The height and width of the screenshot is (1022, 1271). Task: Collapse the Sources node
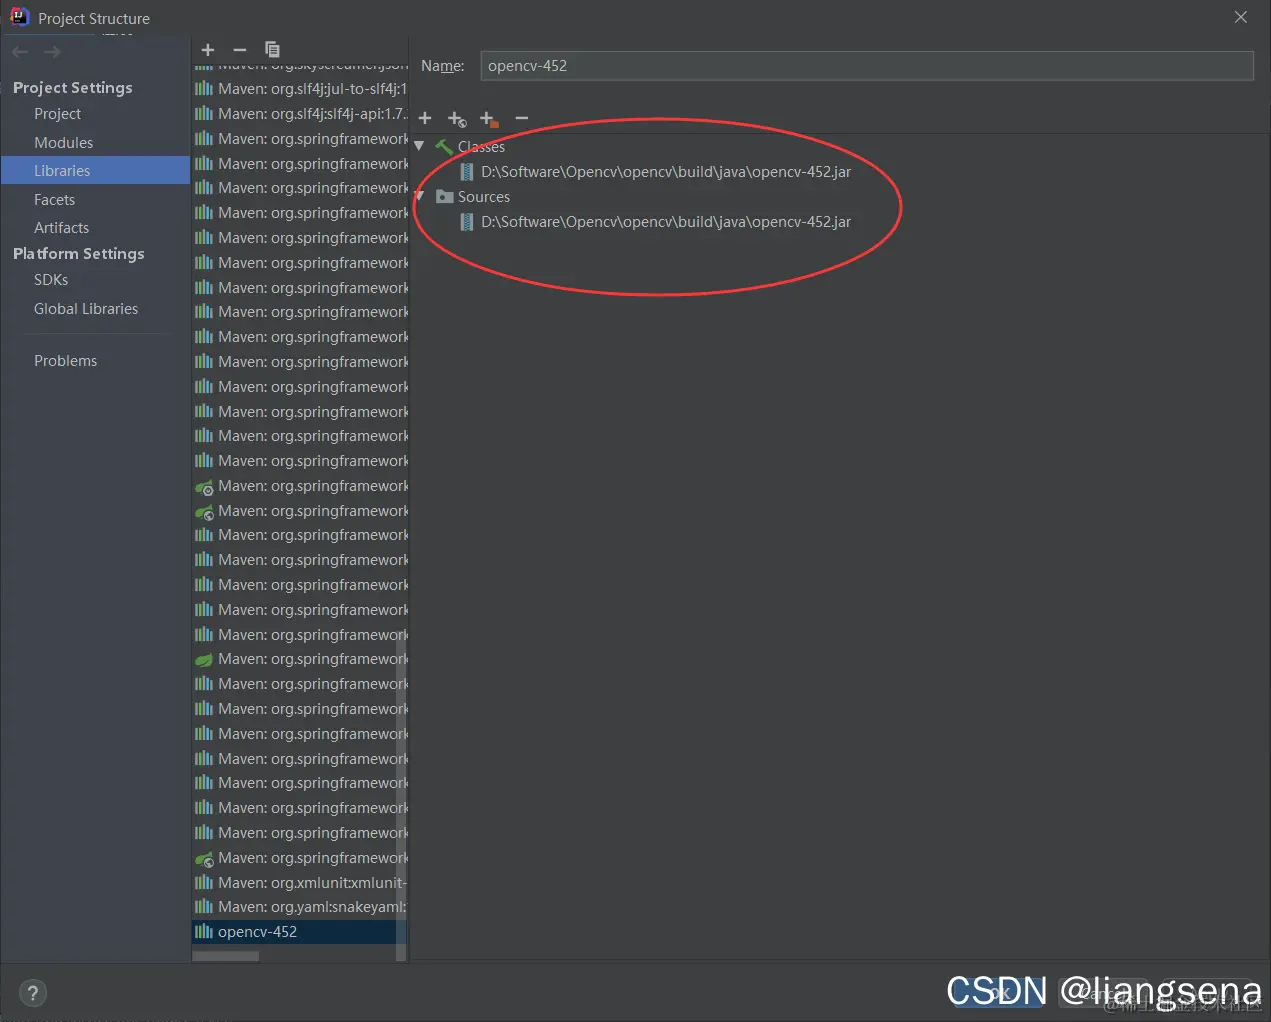click(420, 197)
